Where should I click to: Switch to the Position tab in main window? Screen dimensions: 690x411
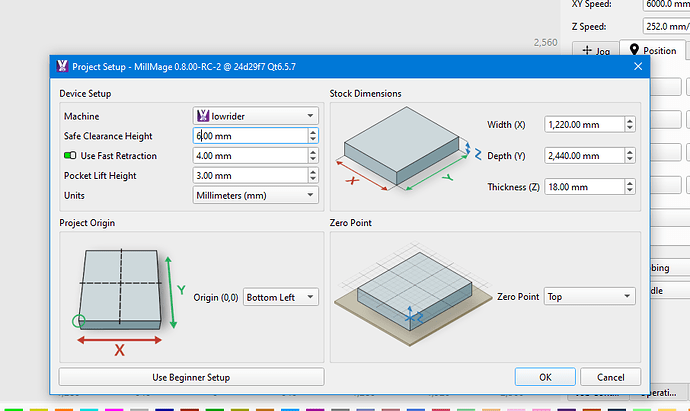tap(652, 50)
